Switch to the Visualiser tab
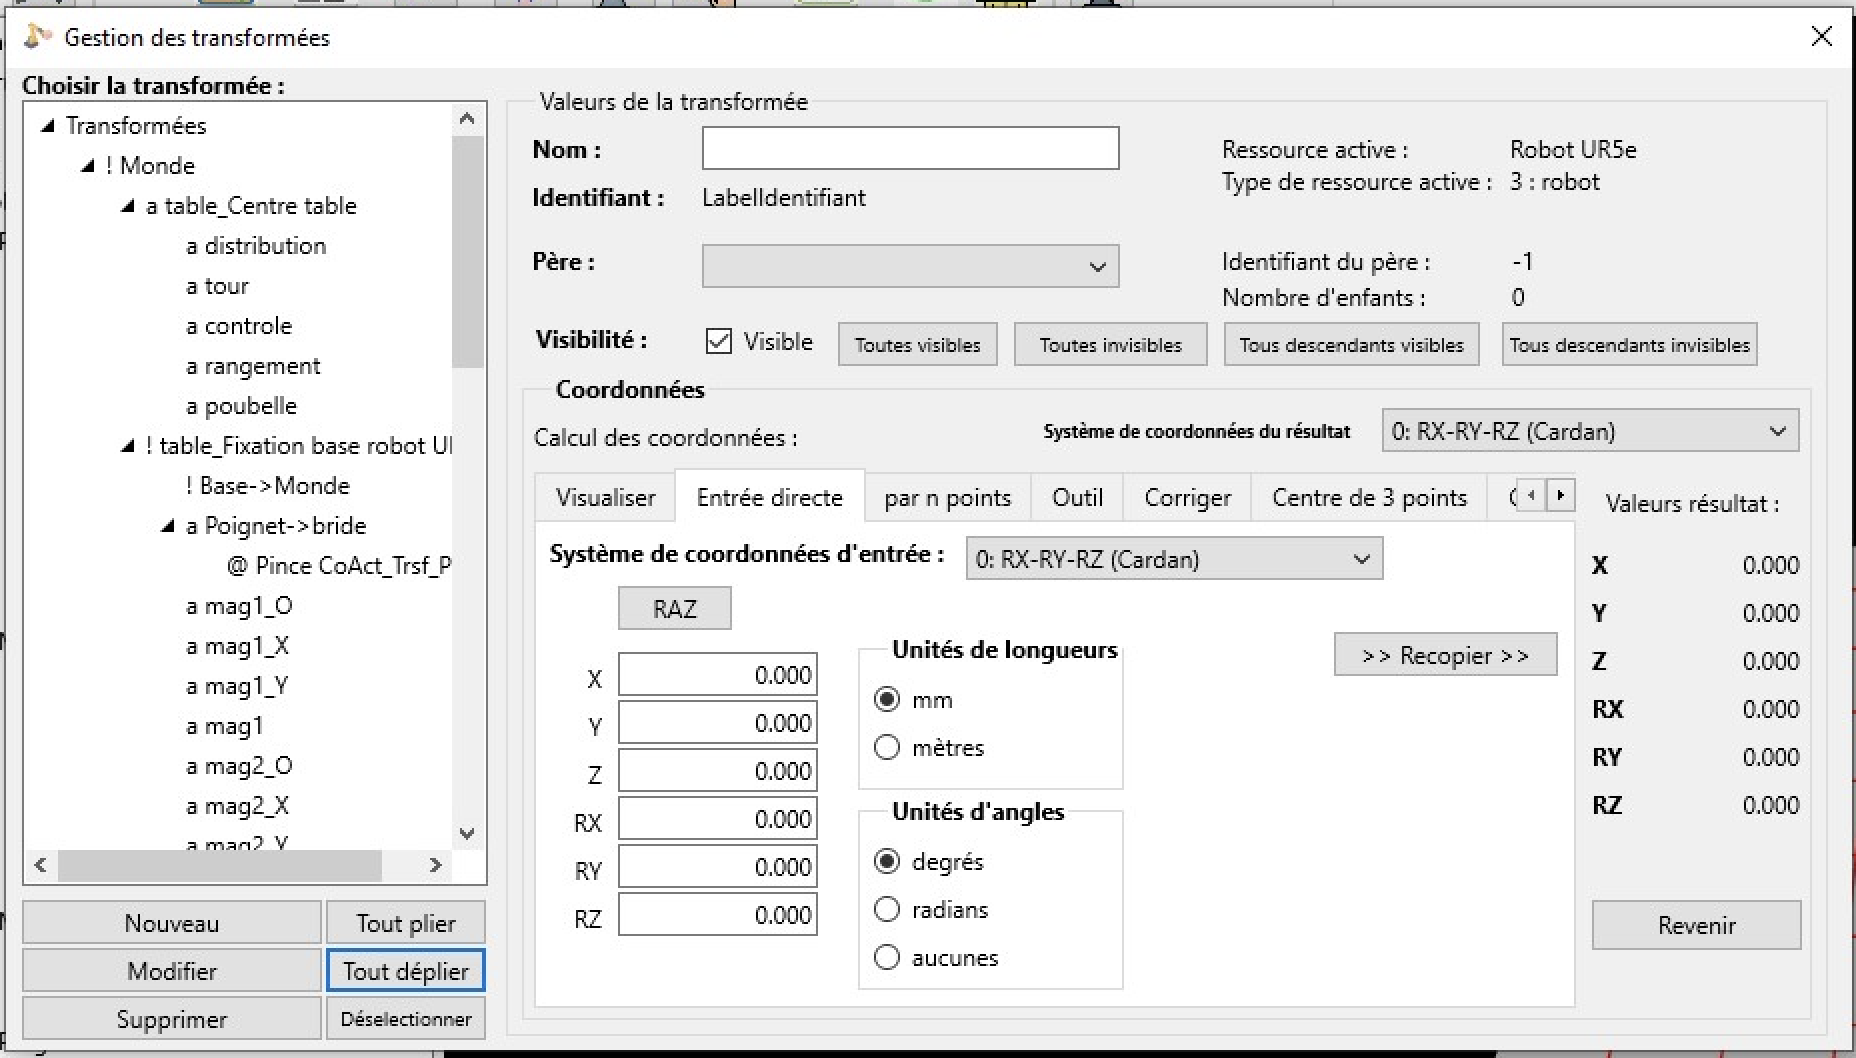This screenshot has height=1058, width=1856. [x=605, y=498]
